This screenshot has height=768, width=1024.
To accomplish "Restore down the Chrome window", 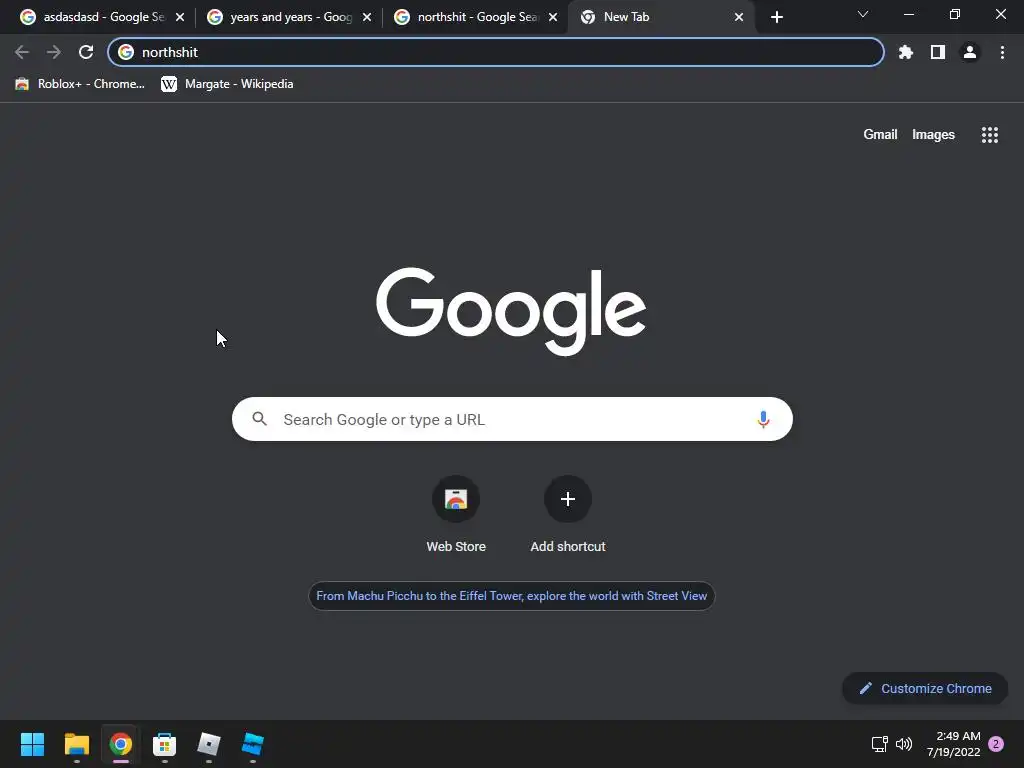I will [x=955, y=14].
